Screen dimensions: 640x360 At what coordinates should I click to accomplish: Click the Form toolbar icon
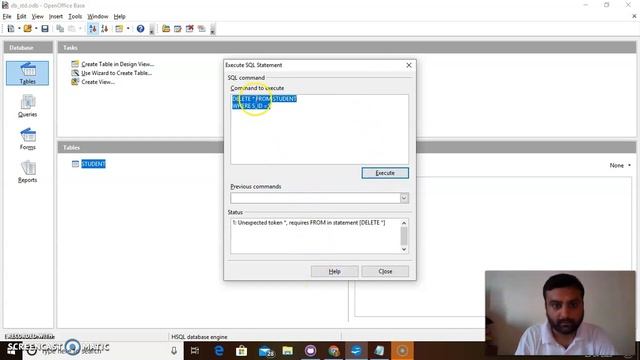(x=119, y=29)
